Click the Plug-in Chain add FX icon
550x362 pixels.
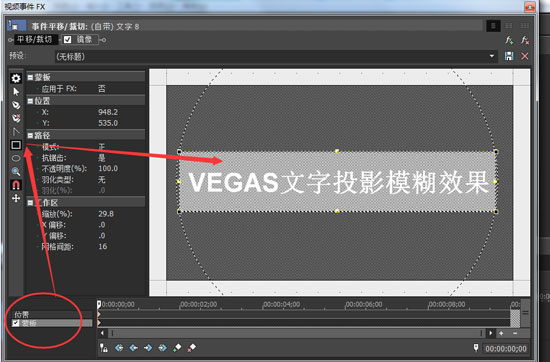(509, 40)
